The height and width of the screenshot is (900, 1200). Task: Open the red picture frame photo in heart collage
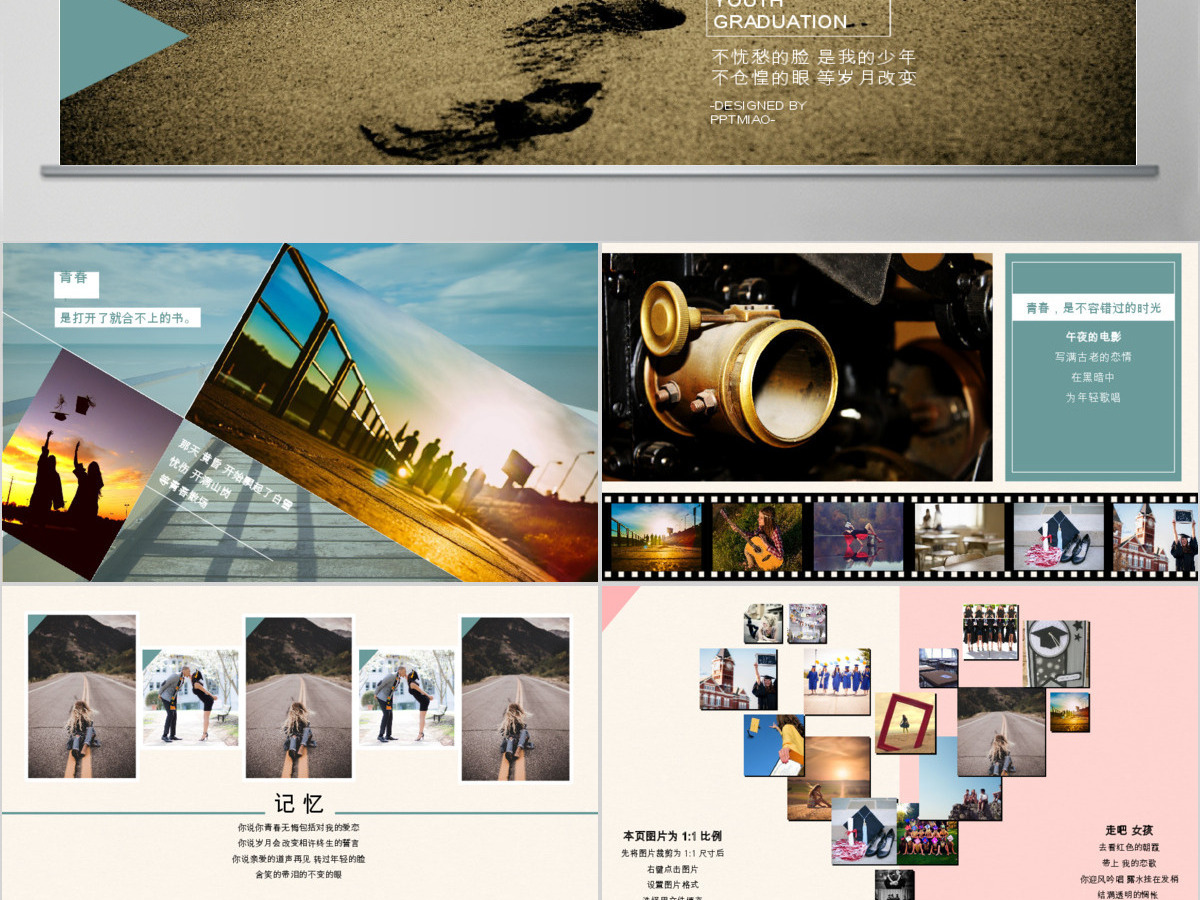pos(906,723)
